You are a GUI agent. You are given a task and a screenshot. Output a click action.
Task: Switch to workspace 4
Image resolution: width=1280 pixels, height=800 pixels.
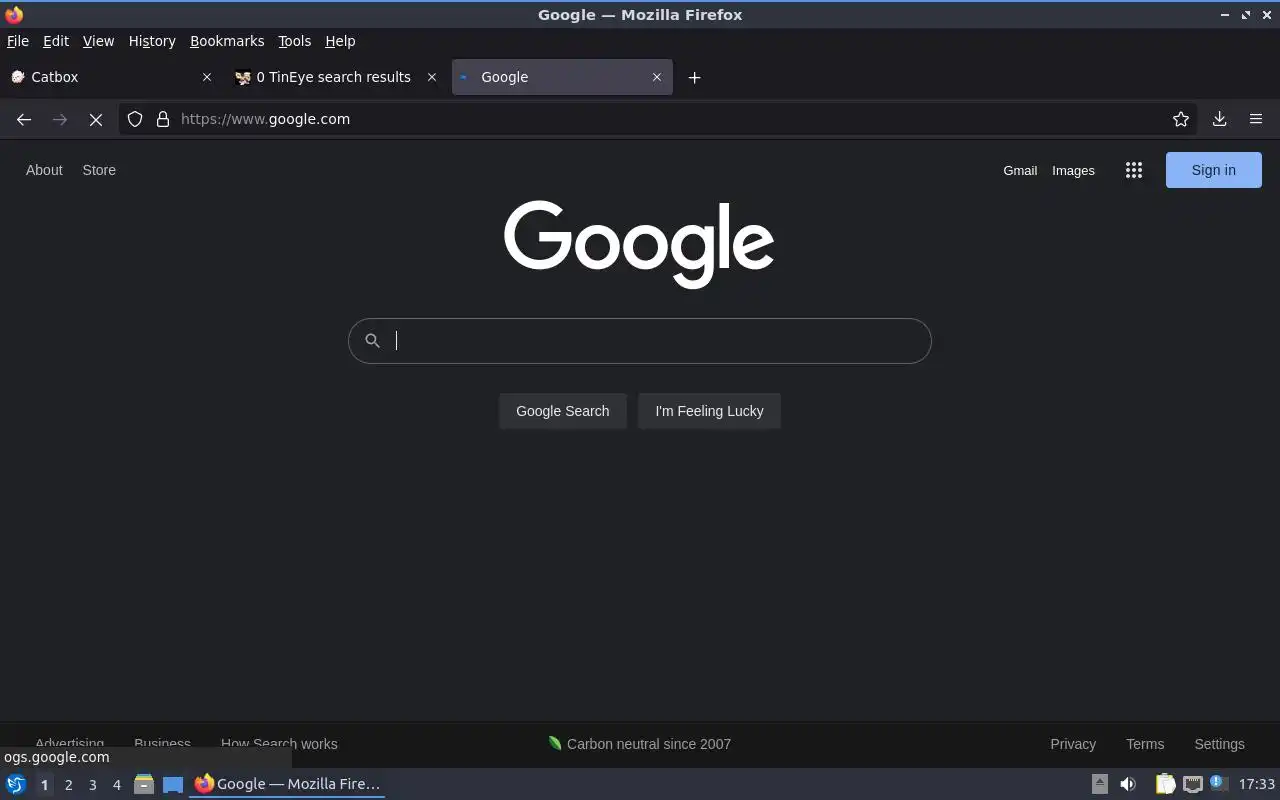coord(116,785)
